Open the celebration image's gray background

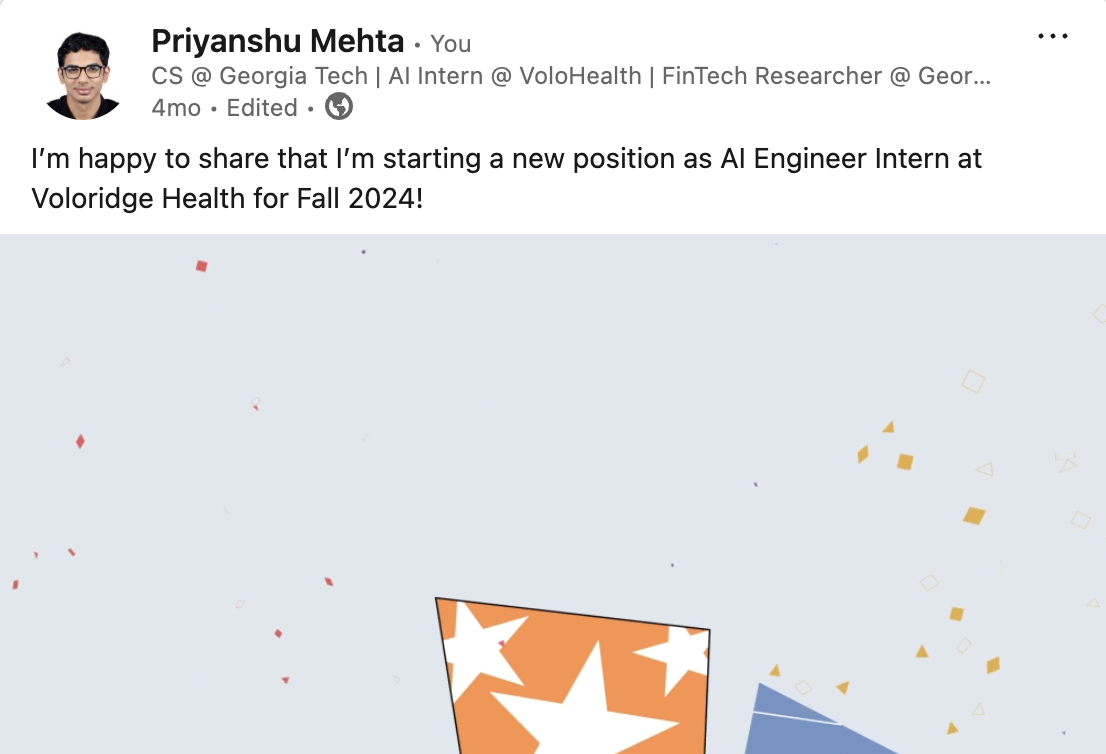[x=553, y=423]
